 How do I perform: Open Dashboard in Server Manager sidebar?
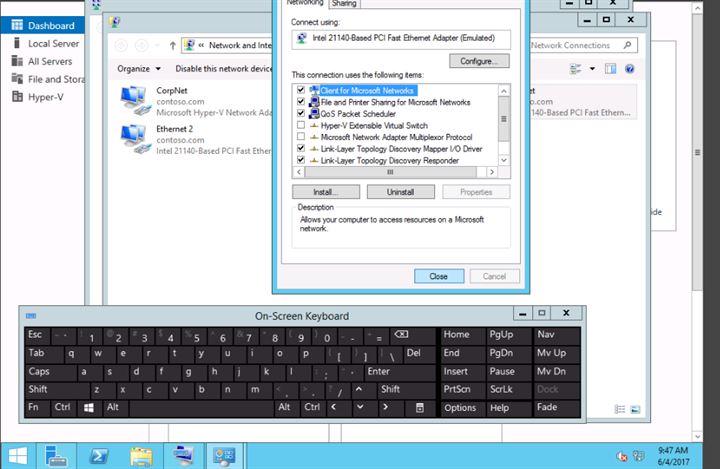pyautogui.click(x=42, y=26)
